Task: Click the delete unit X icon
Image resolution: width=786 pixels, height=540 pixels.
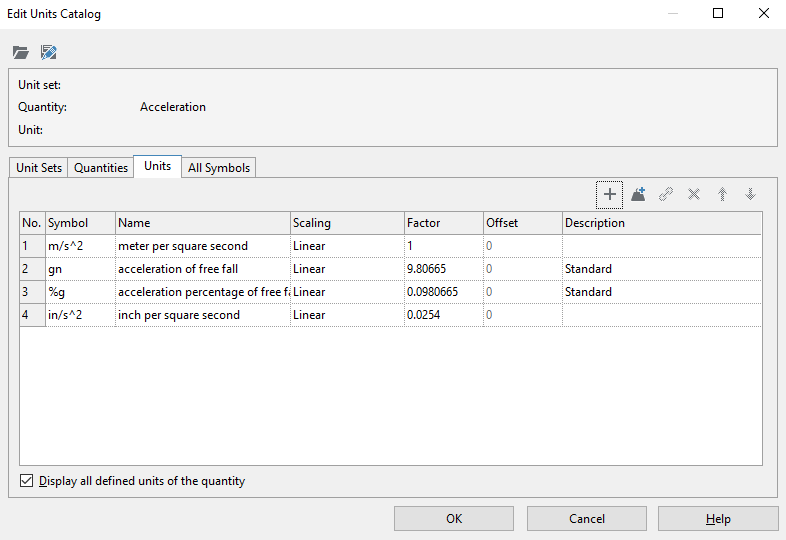Action: [x=694, y=194]
